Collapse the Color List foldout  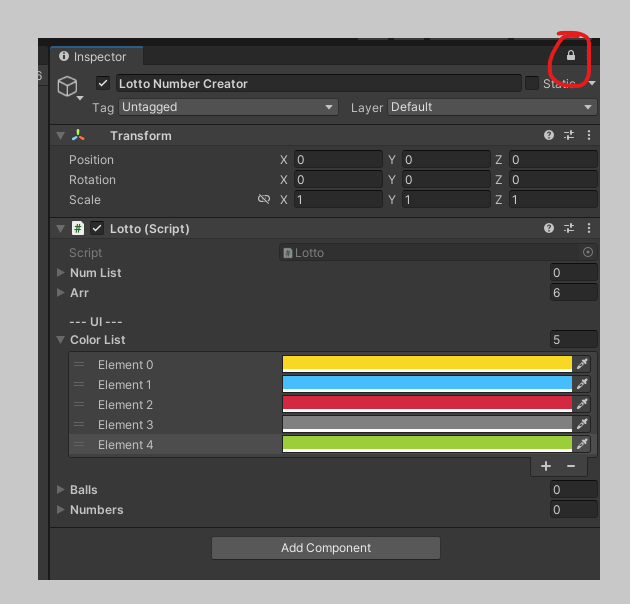coord(61,340)
